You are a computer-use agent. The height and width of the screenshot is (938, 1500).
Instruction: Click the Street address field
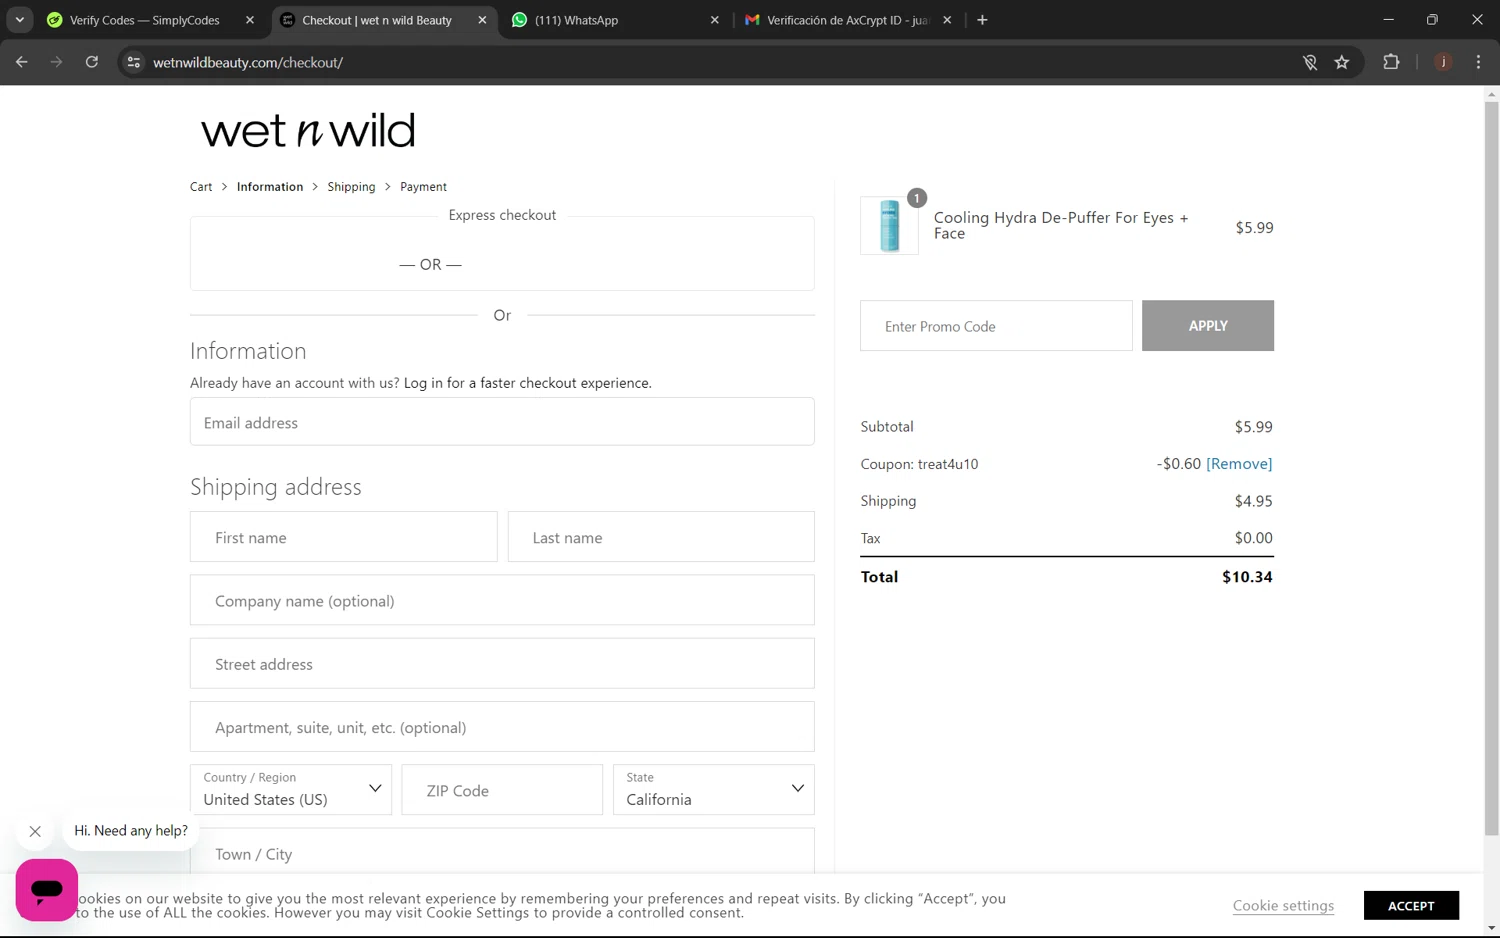point(502,664)
